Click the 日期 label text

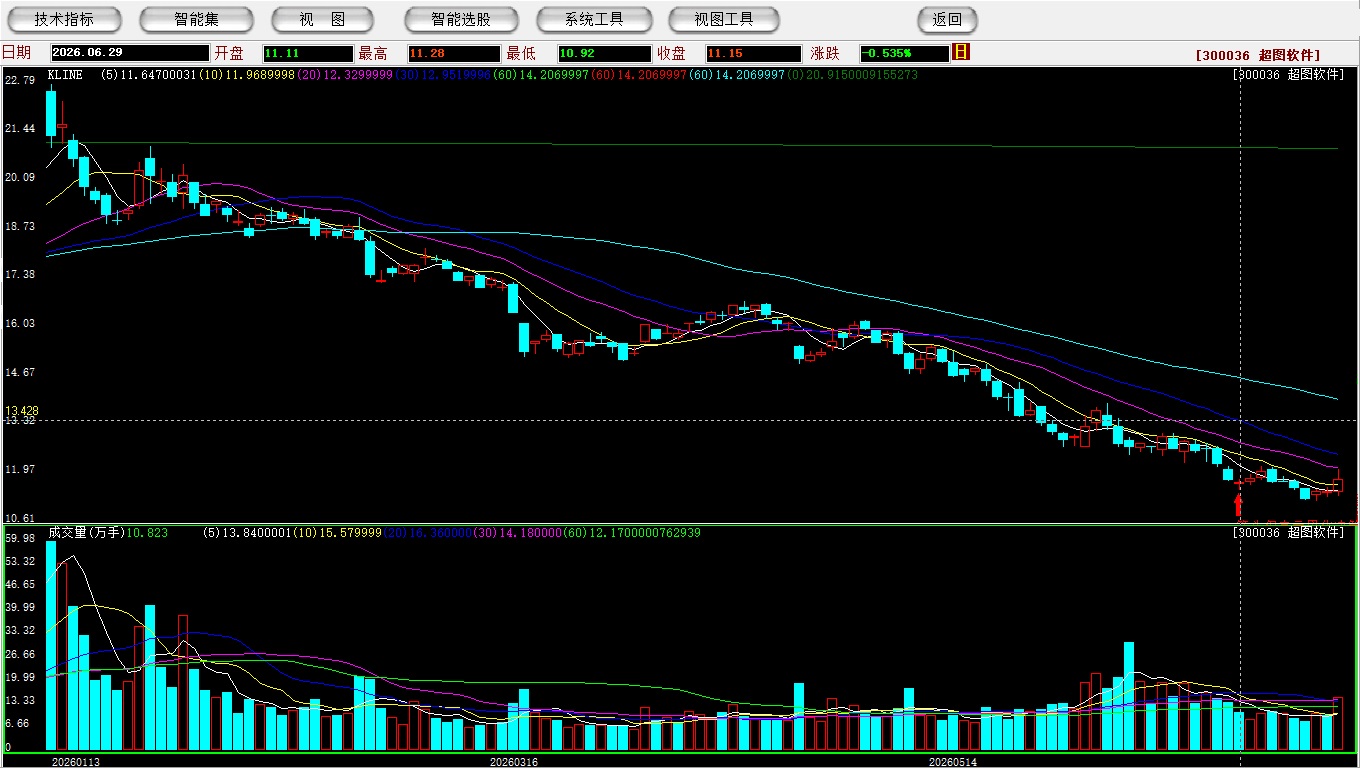tap(16, 53)
